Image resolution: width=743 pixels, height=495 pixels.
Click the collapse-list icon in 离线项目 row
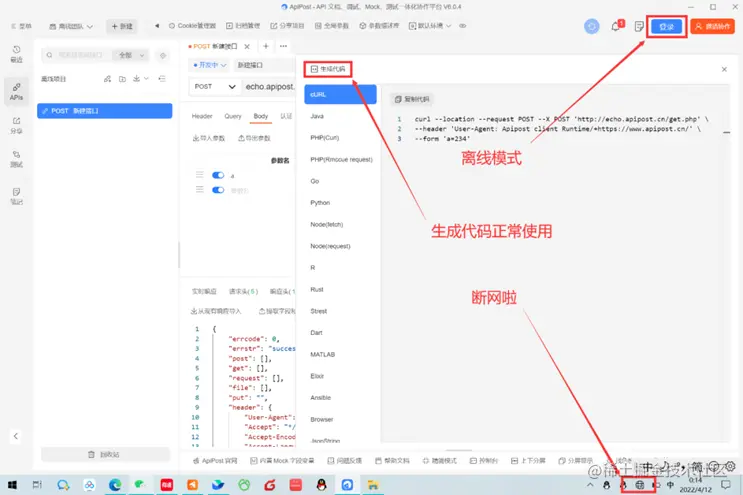tap(162, 79)
